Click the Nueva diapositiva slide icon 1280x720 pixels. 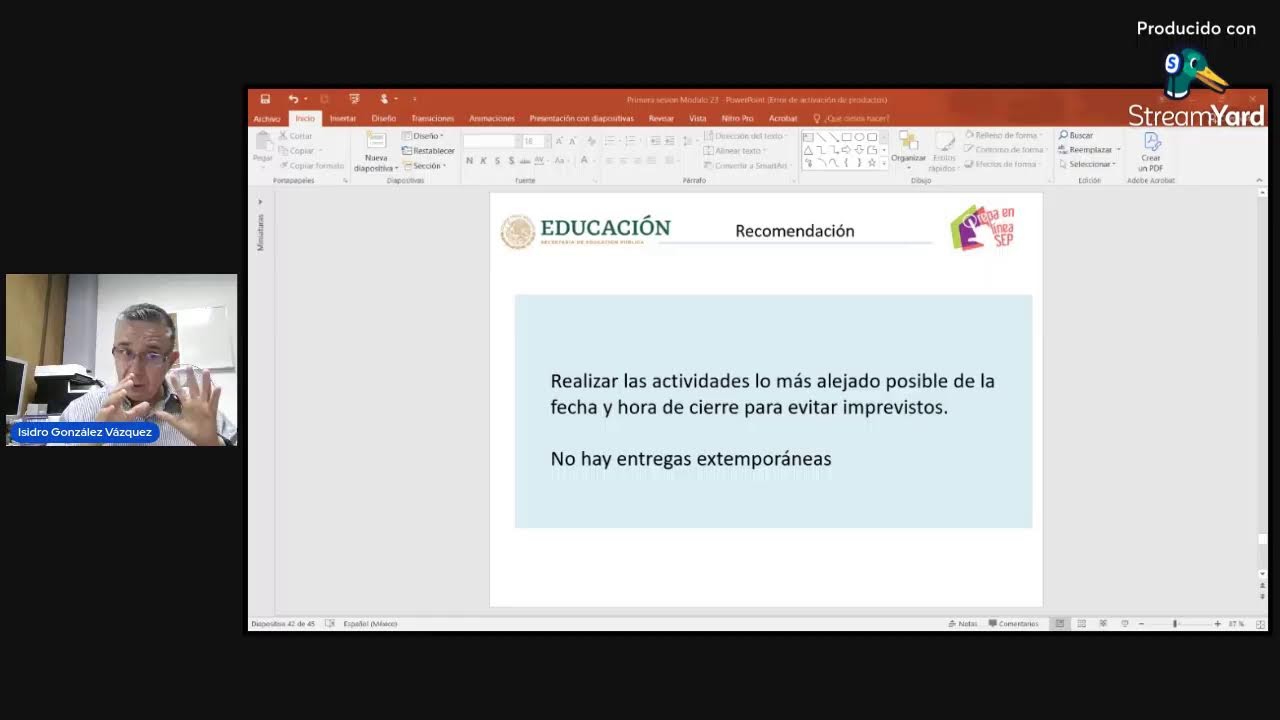pos(376,141)
